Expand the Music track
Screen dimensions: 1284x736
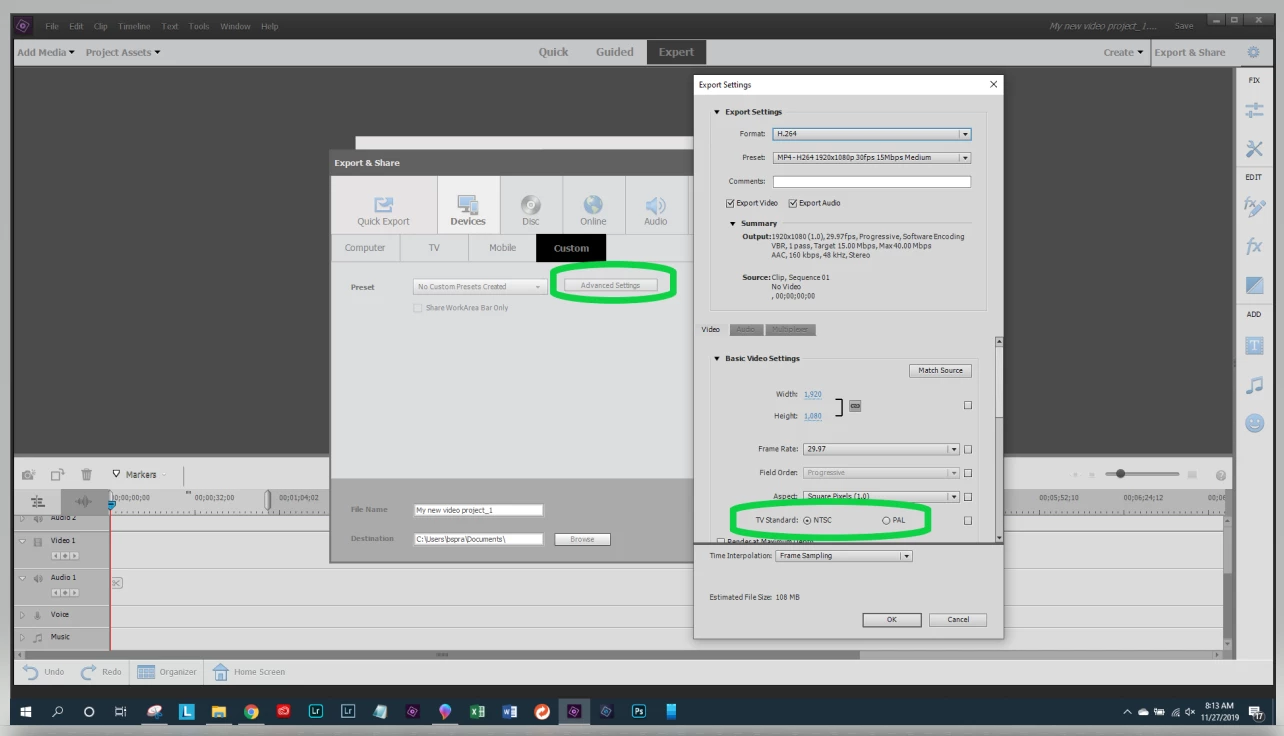[x=22, y=637]
